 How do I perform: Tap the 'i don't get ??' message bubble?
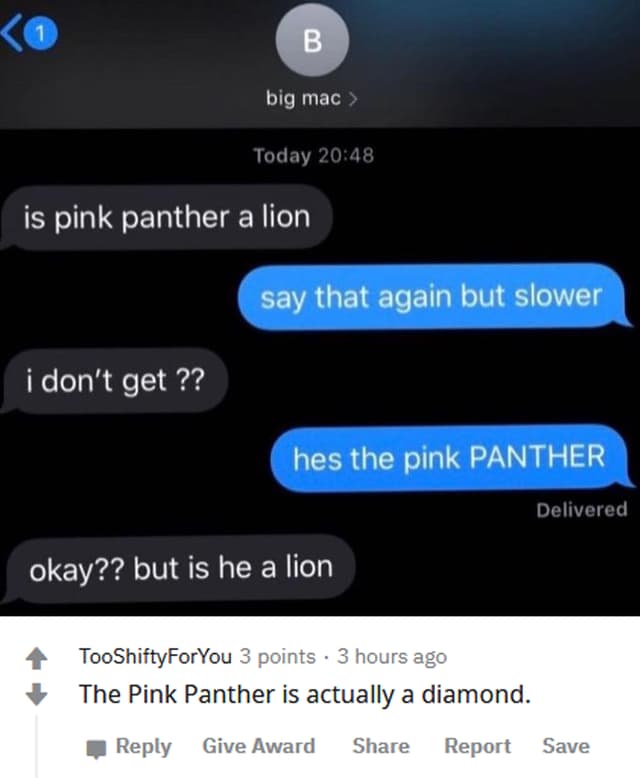(115, 381)
